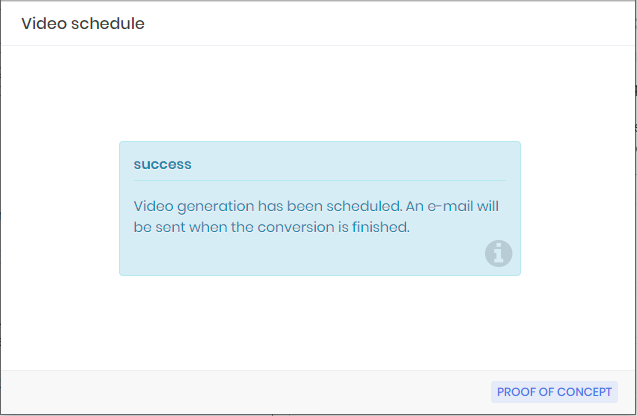Click the info icon in success alert
637x416 pixels.
point(498,254)
